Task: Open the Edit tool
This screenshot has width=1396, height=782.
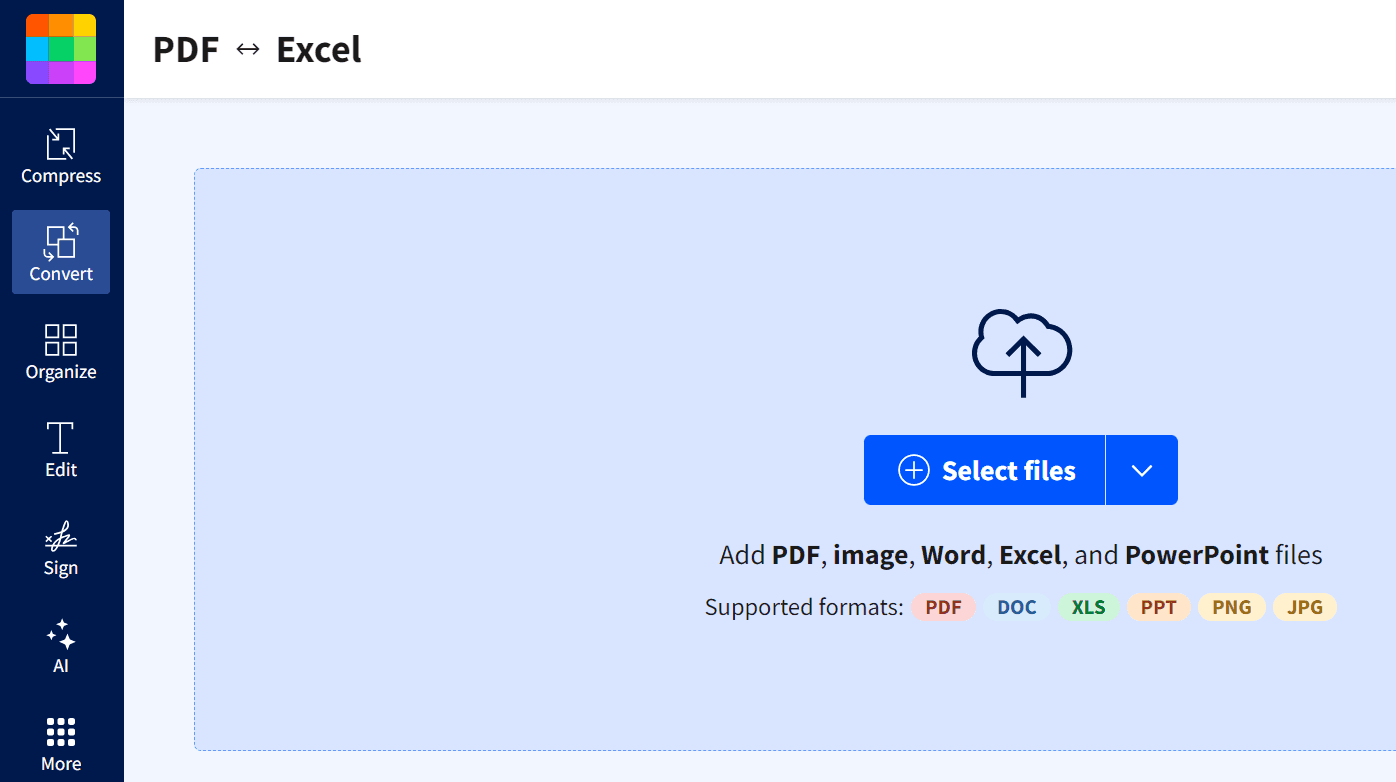Action: pyautogui.click(x=61, y=450)
